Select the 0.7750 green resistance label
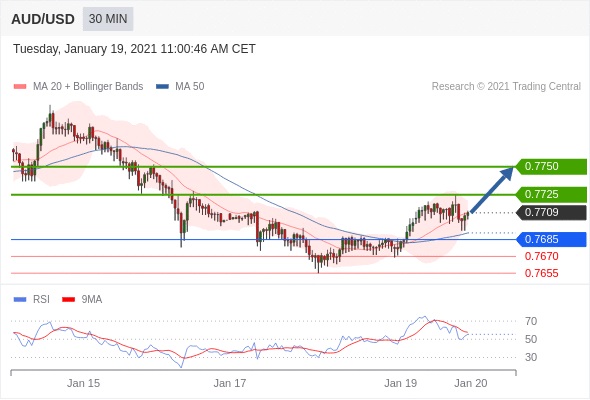590x400 pixels. (x=550, y=166)
